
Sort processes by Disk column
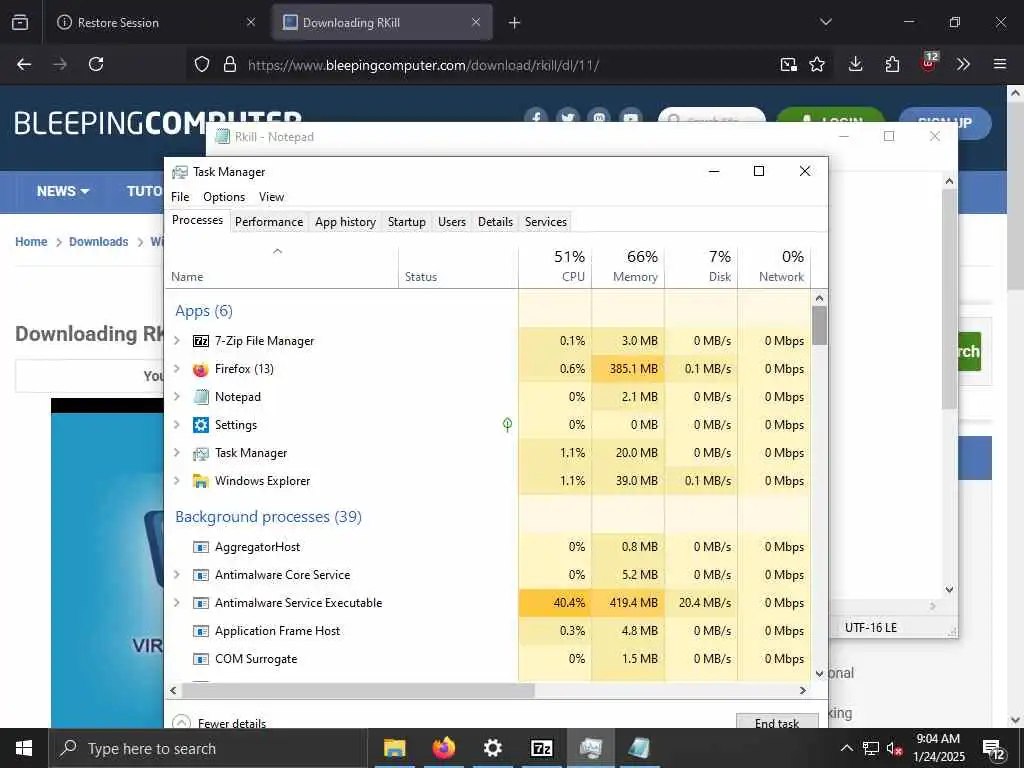click(x=701, y=266)
